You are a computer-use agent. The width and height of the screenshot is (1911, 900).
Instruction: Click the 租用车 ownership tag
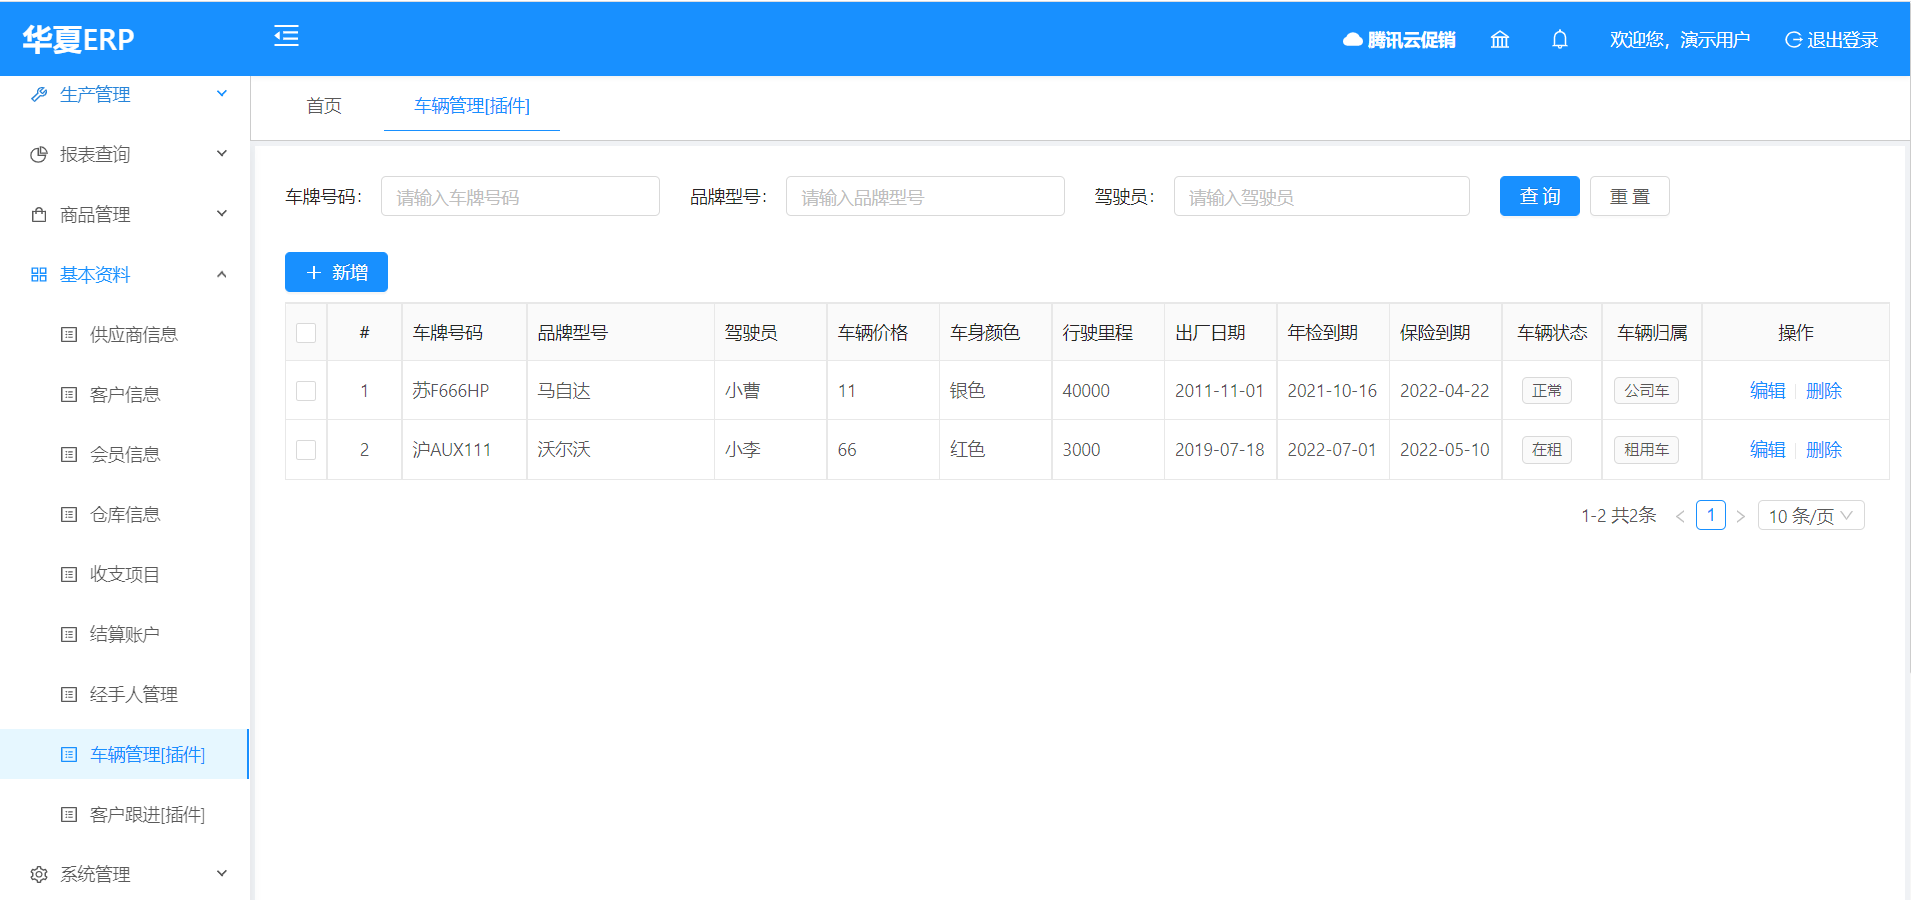coord(1646,450)
